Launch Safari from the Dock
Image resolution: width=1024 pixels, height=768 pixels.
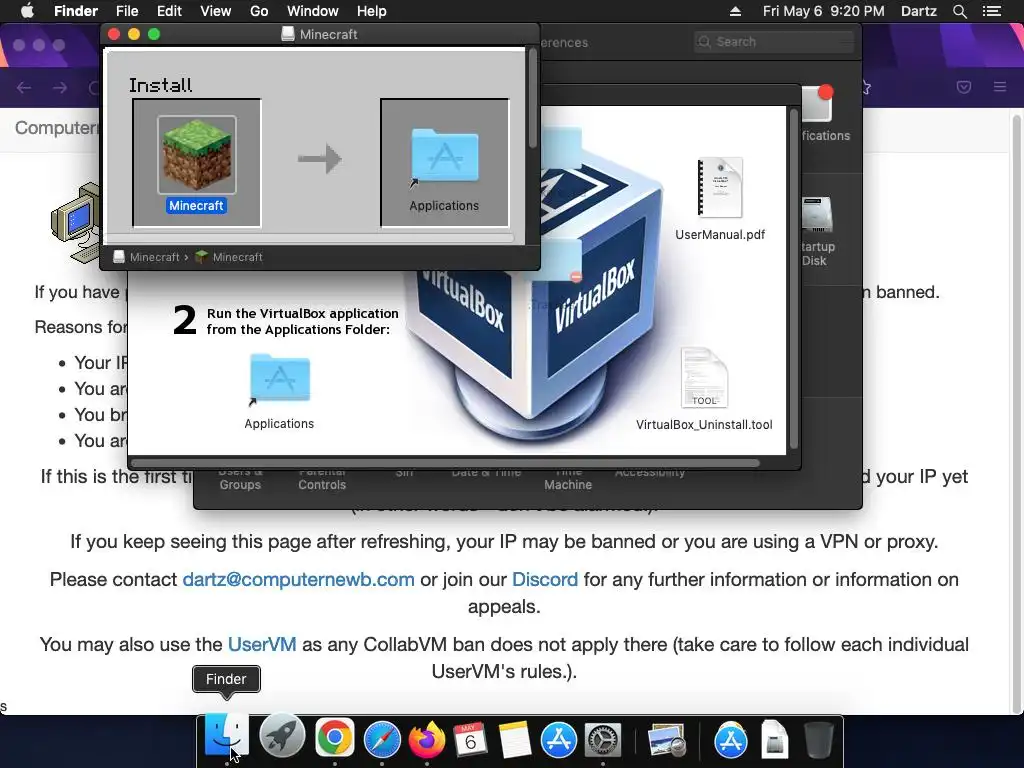click(382, 739)
